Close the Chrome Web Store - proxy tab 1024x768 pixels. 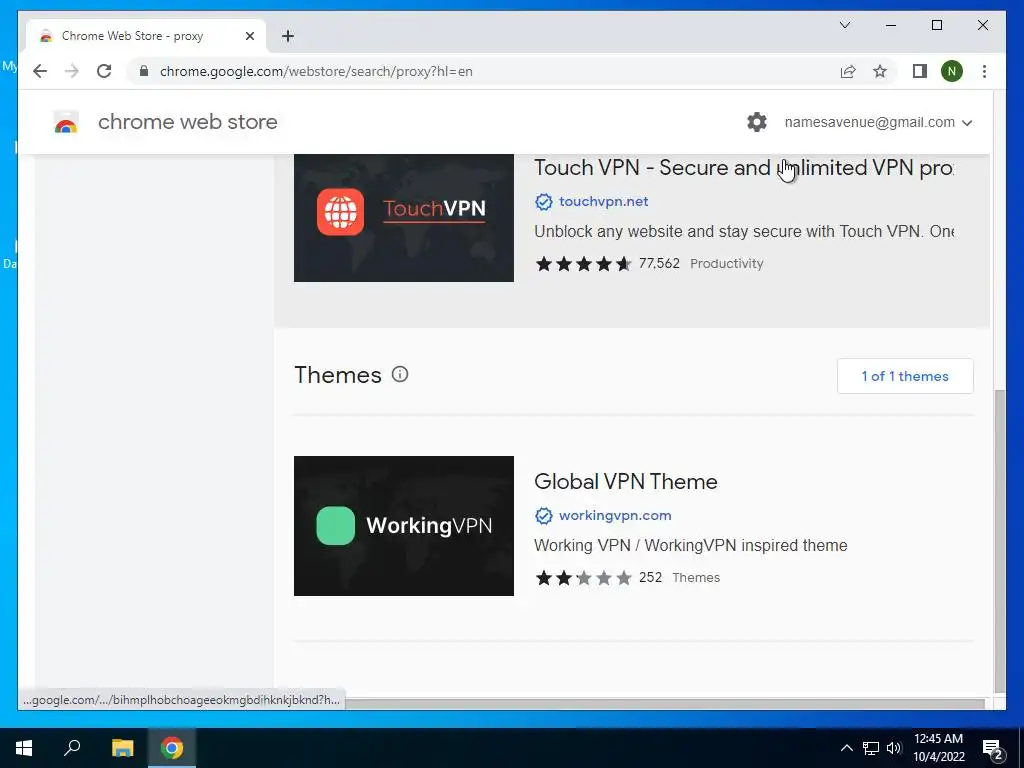249,36
